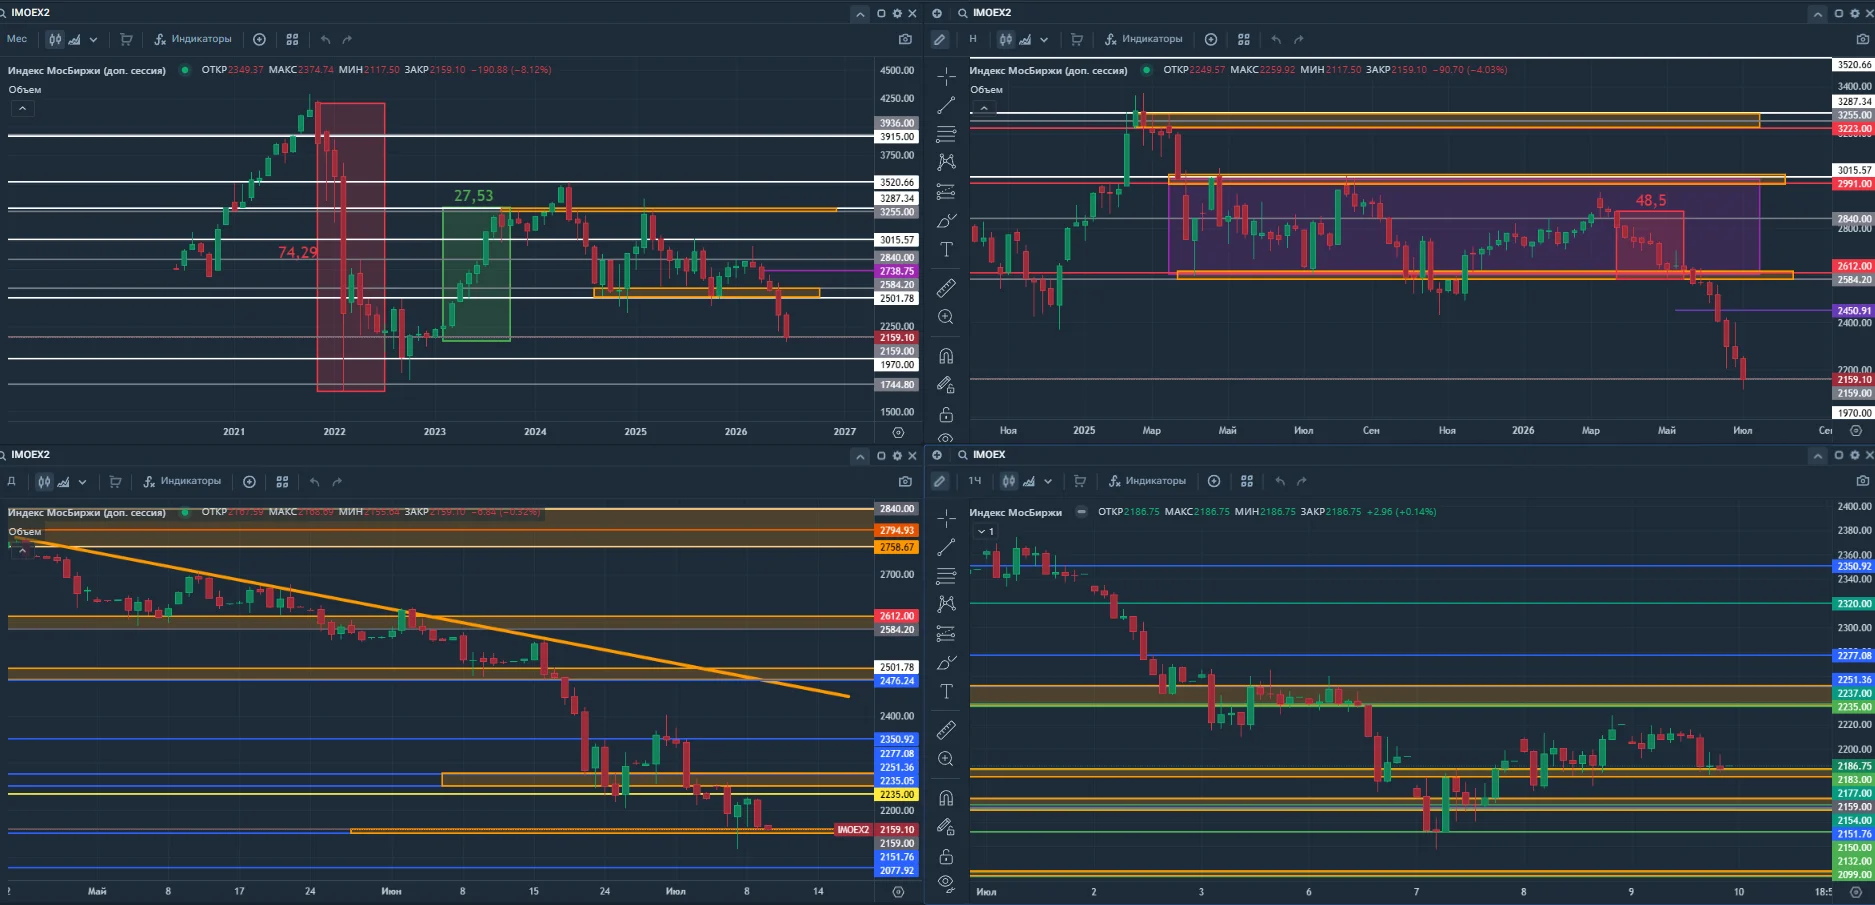Open Индикаторы in the bottom-left chart
The height and width of the screenshot is (905, 1875).
coord(182,481)
